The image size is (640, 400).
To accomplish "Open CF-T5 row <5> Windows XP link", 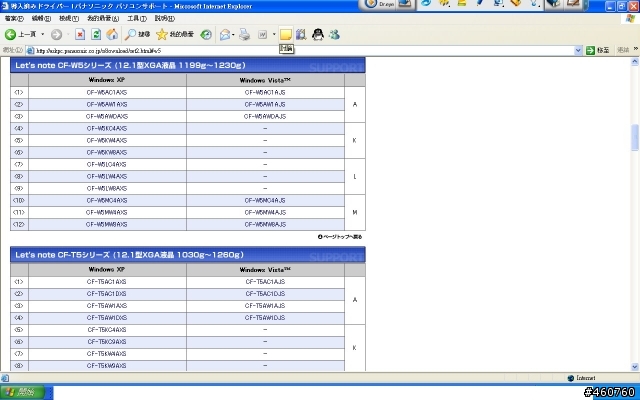I will (107, 330).
